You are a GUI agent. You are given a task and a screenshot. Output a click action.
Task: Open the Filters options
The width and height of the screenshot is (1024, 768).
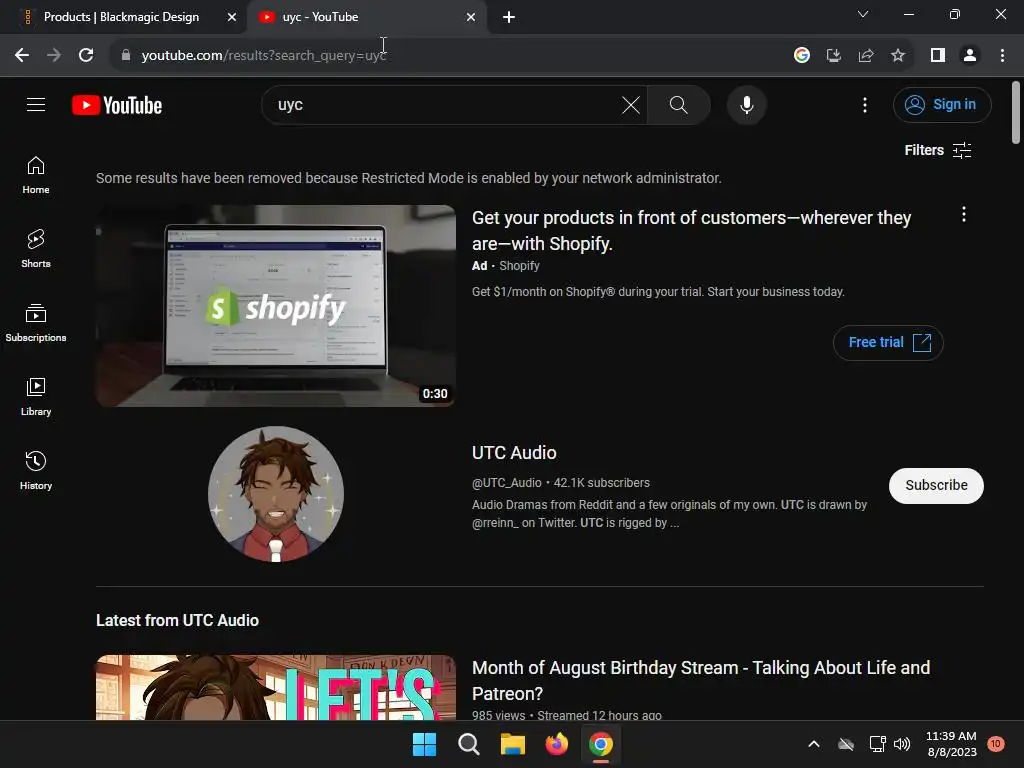pyautogui.click(x=938, y=150)
